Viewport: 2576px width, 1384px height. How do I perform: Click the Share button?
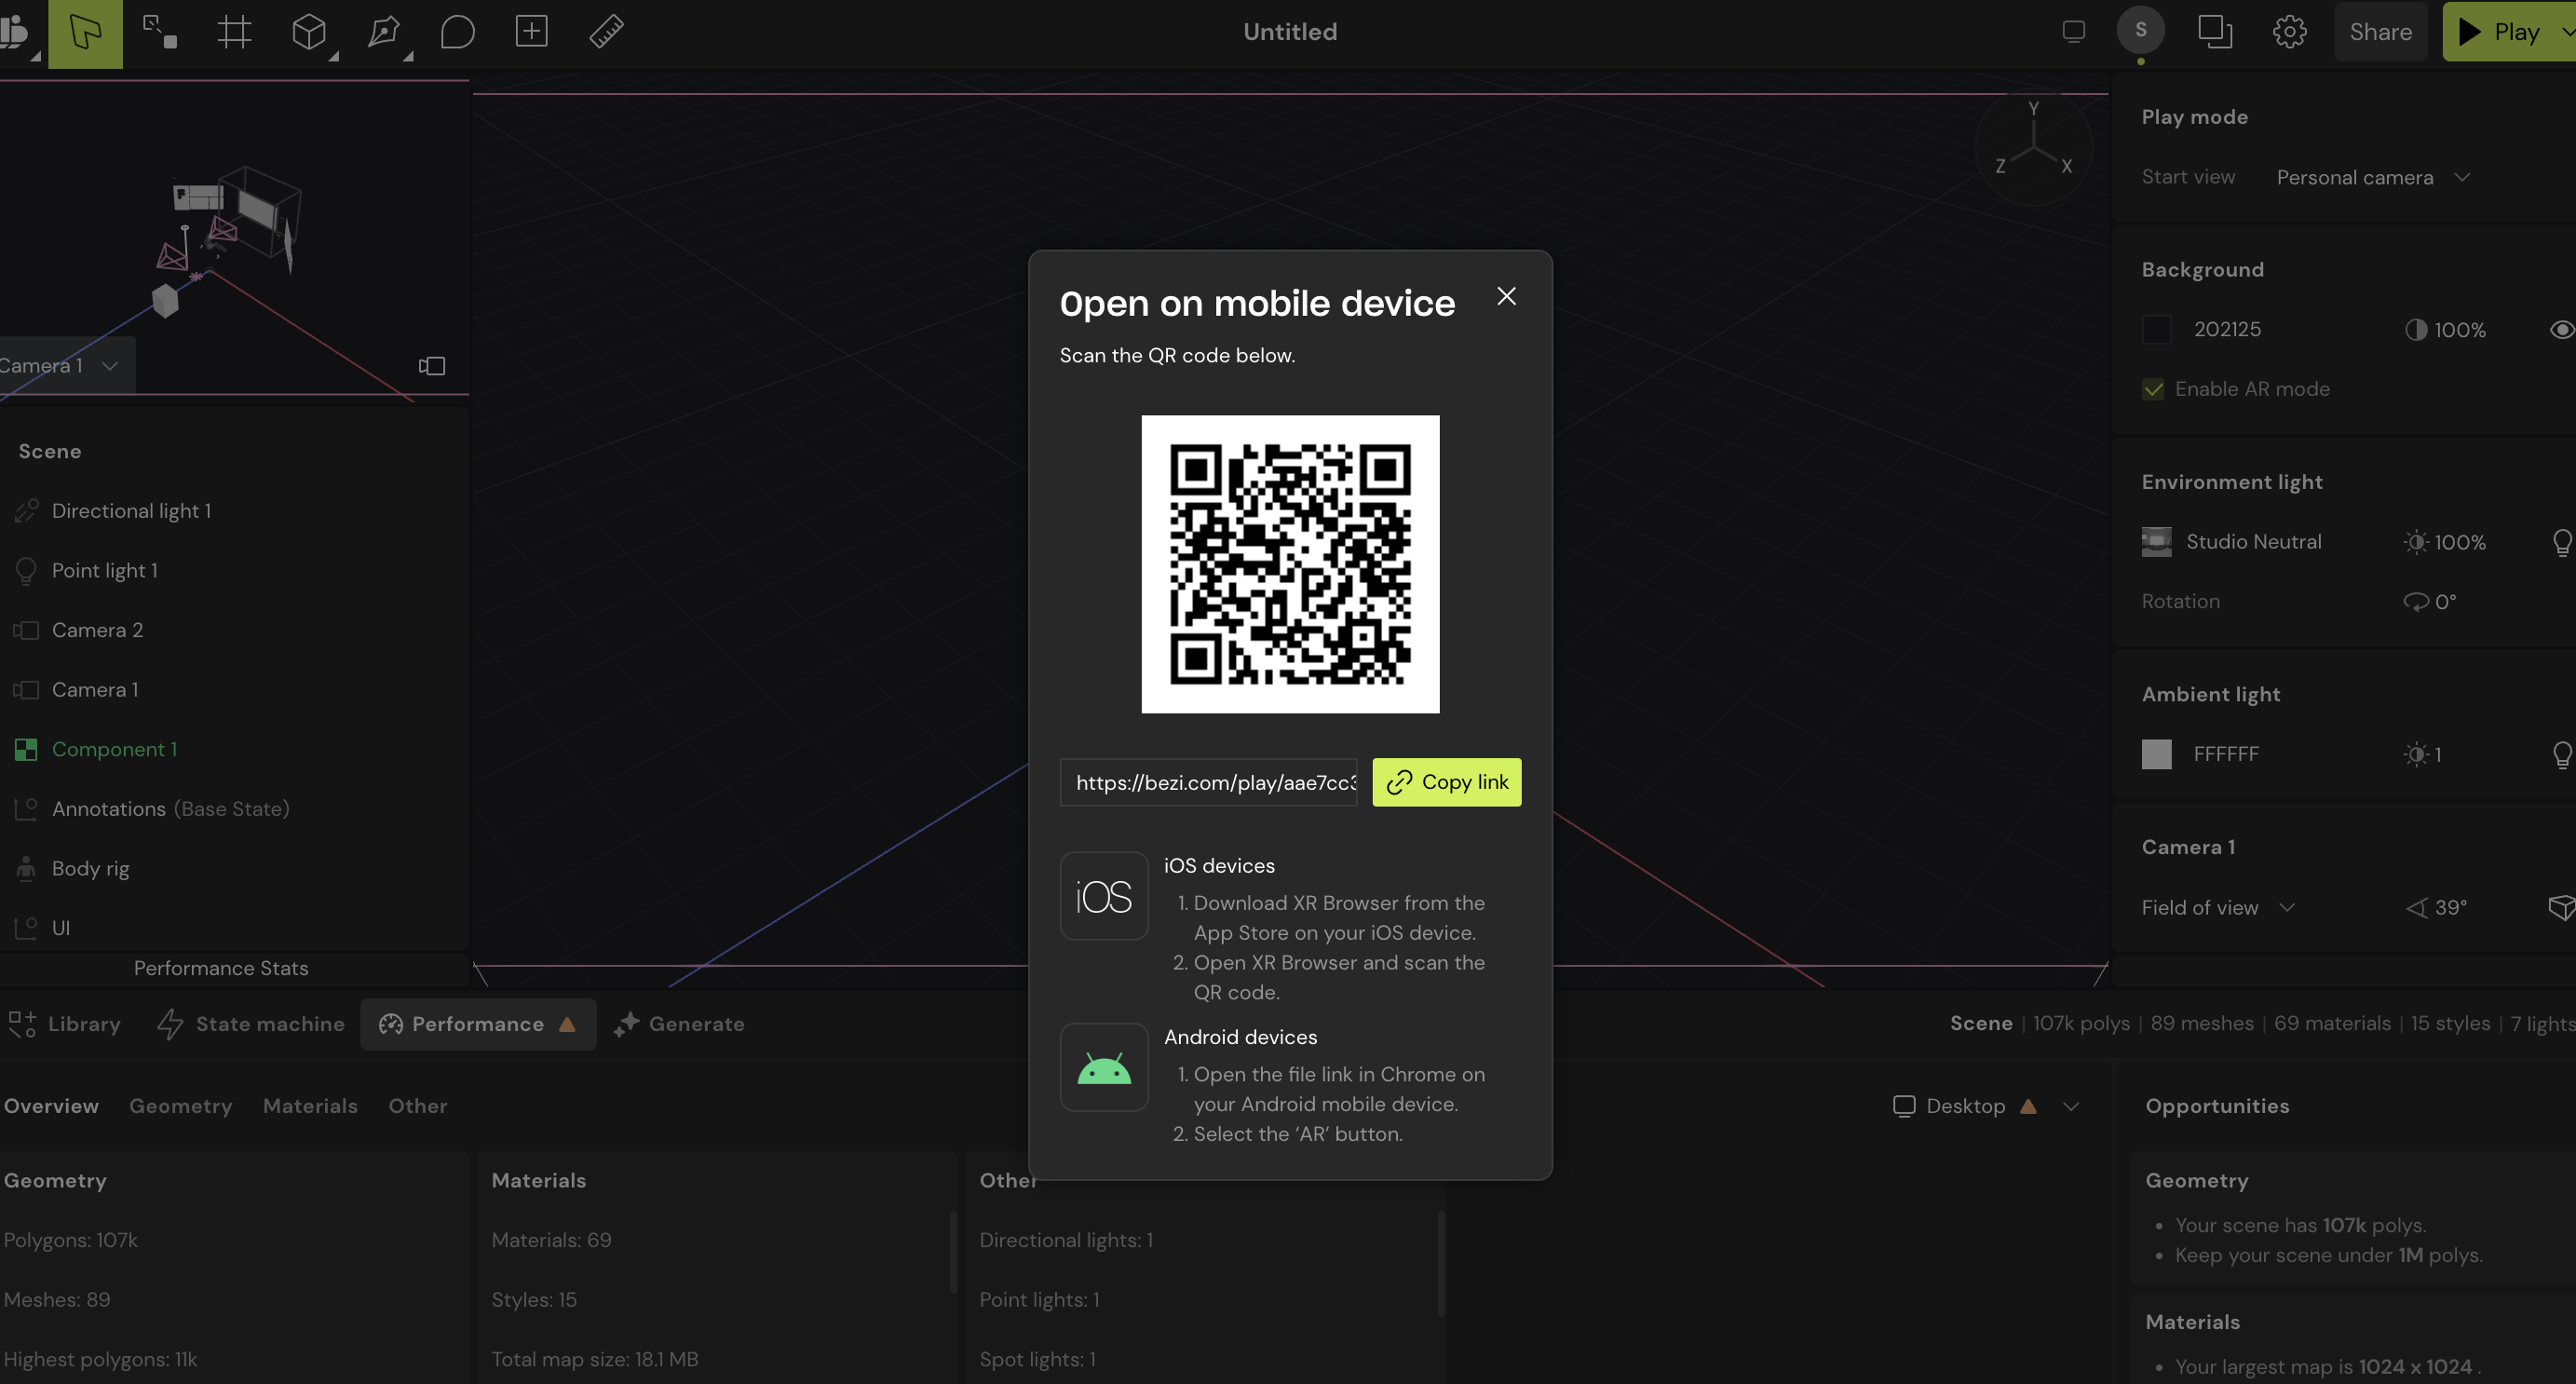tap(2380, 32)
